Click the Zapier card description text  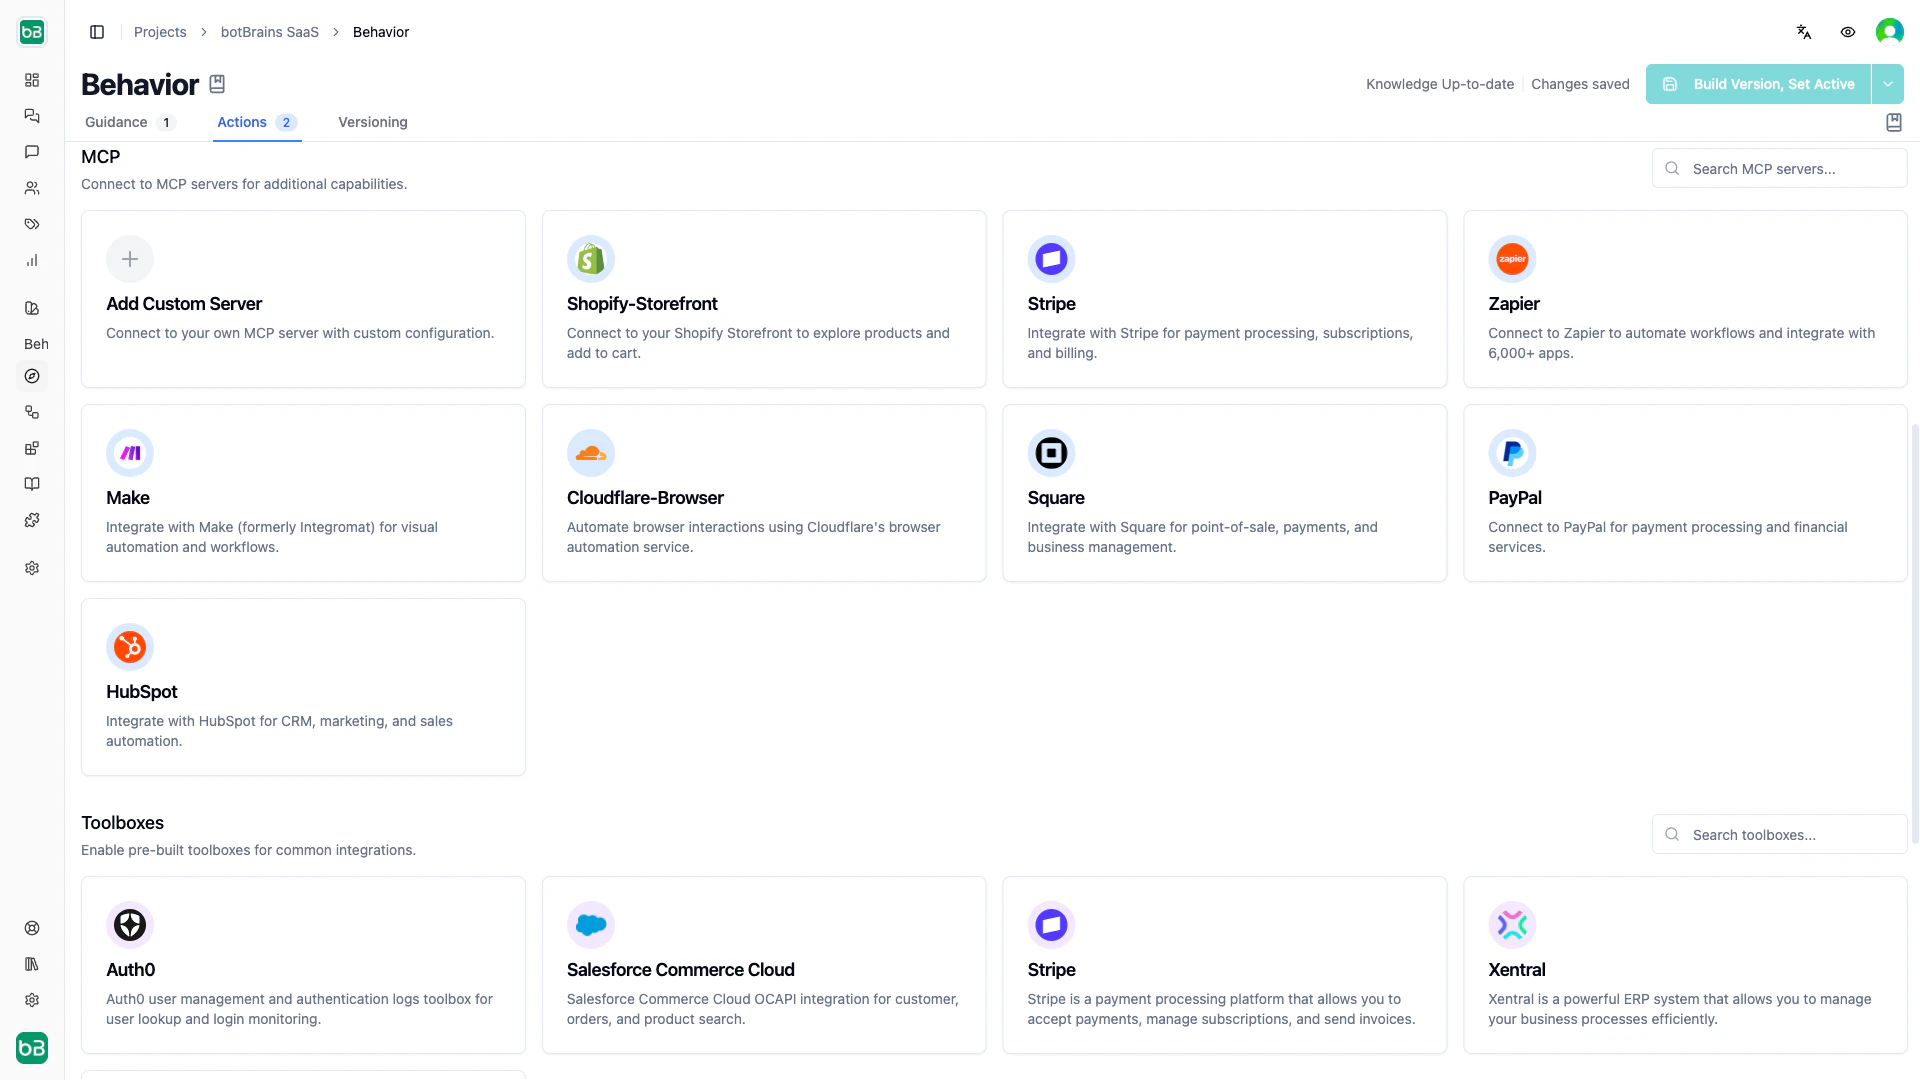[x=1681, y=343]
